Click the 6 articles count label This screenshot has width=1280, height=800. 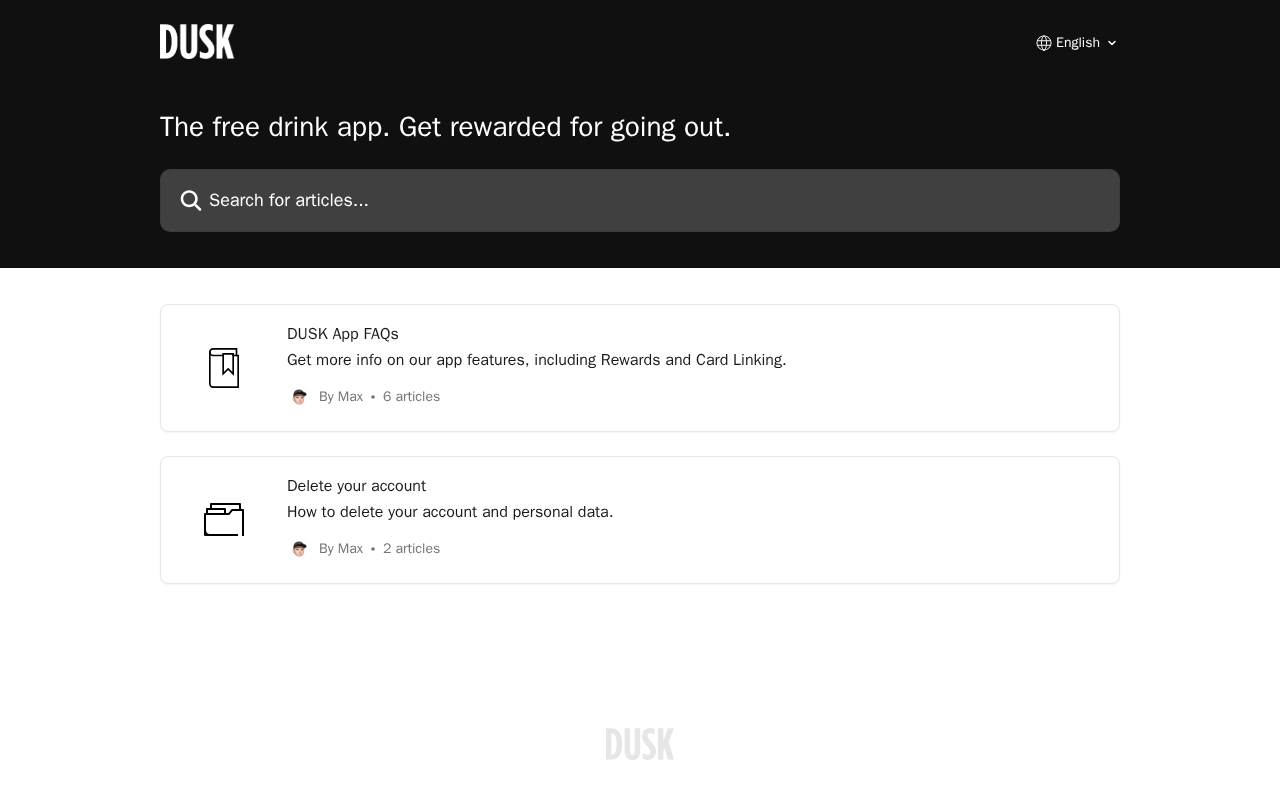pyautogui.click(x=411, y=397)
